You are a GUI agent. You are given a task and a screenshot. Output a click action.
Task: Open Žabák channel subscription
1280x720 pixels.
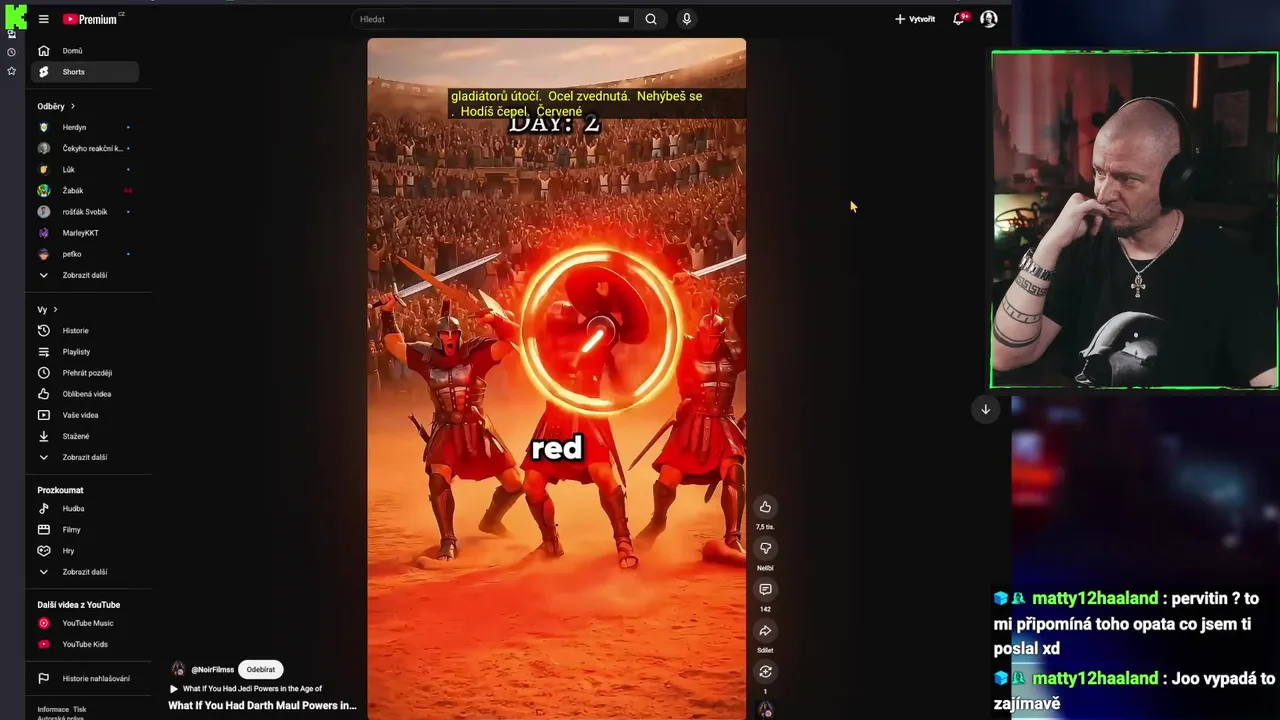[85, 191]
